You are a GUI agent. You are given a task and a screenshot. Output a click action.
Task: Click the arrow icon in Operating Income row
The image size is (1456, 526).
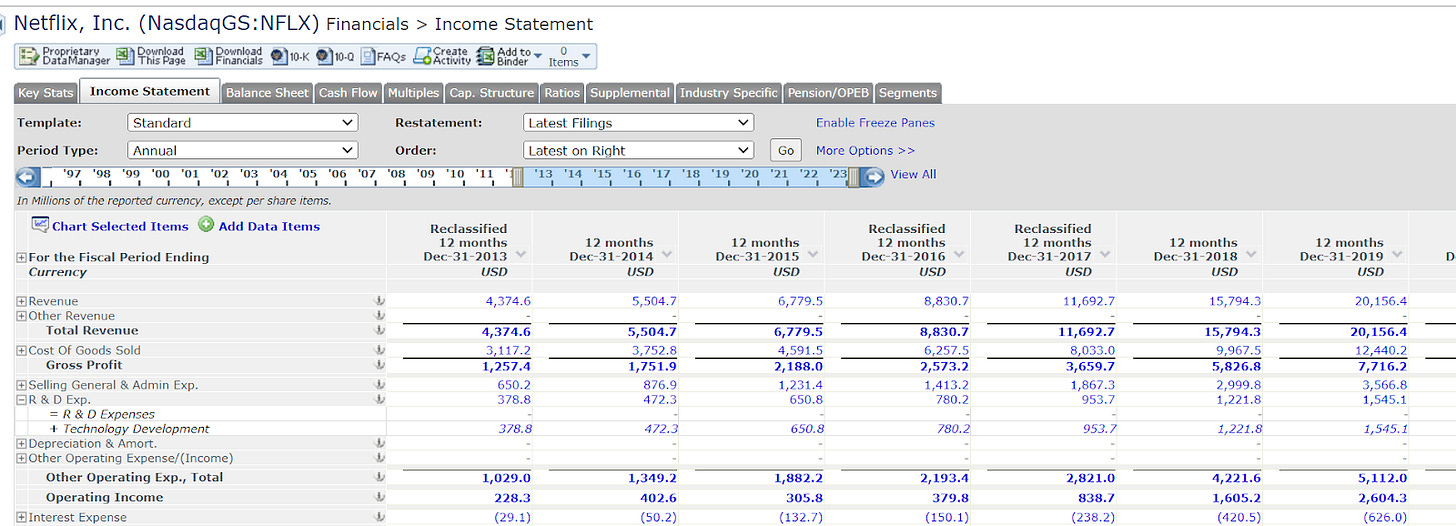tap(379, 497)
